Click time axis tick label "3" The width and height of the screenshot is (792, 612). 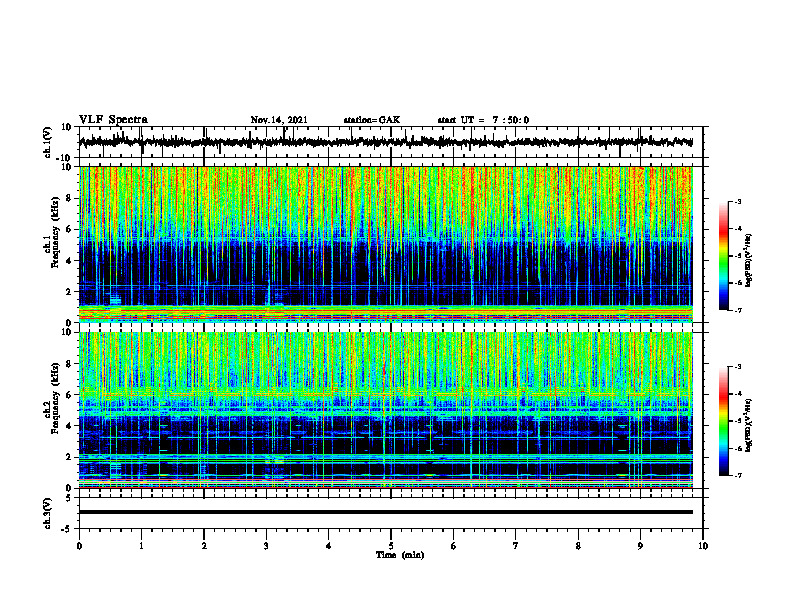tap(266, 546)
